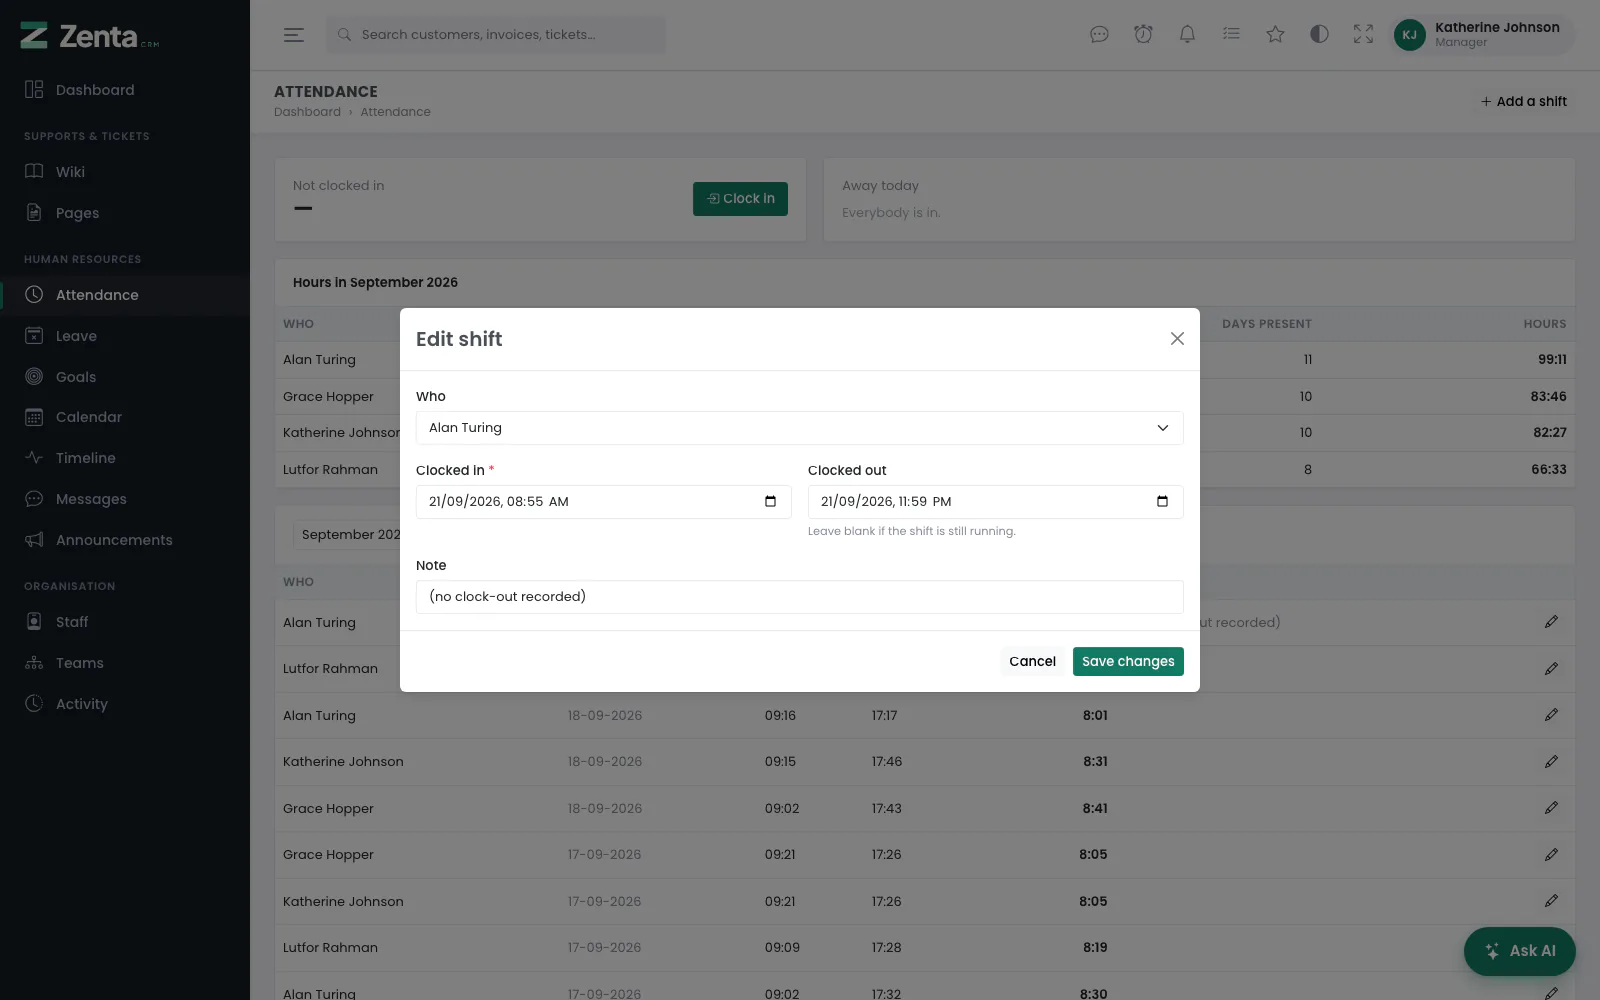Click the Clocked out datetime field
This screenshot has height=1000, width=1600.
click(995, 502)
